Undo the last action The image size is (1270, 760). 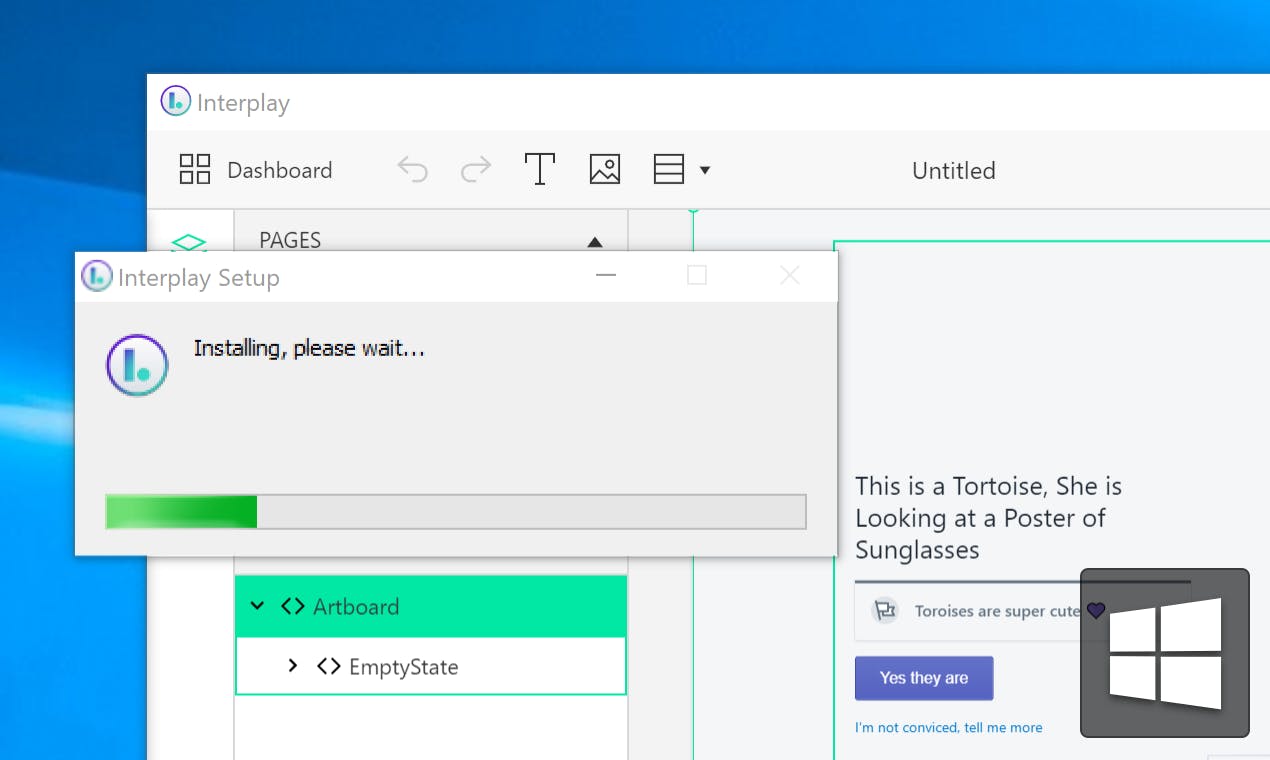point(412,169)
